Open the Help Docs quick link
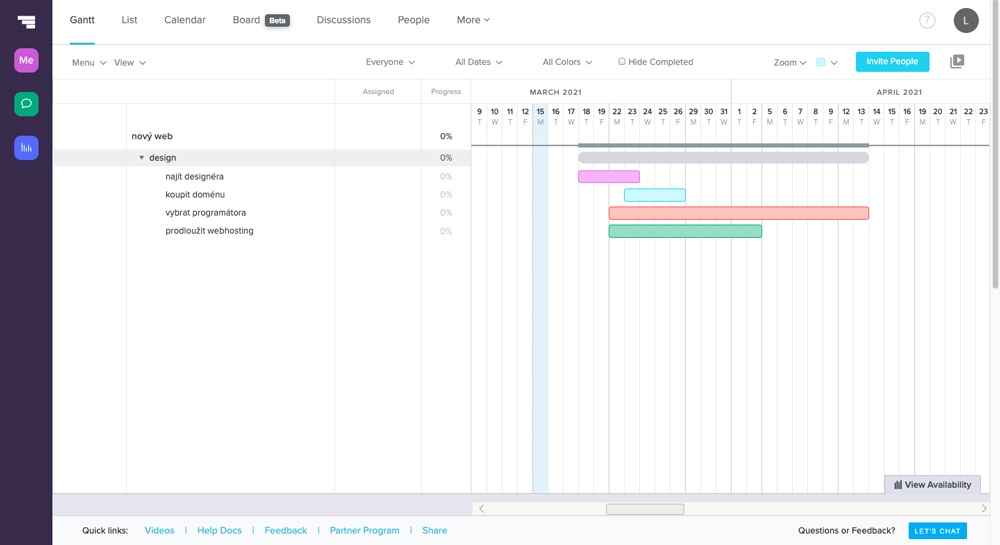Viewport: 1000px width, 545px height. tap(219, 530)
